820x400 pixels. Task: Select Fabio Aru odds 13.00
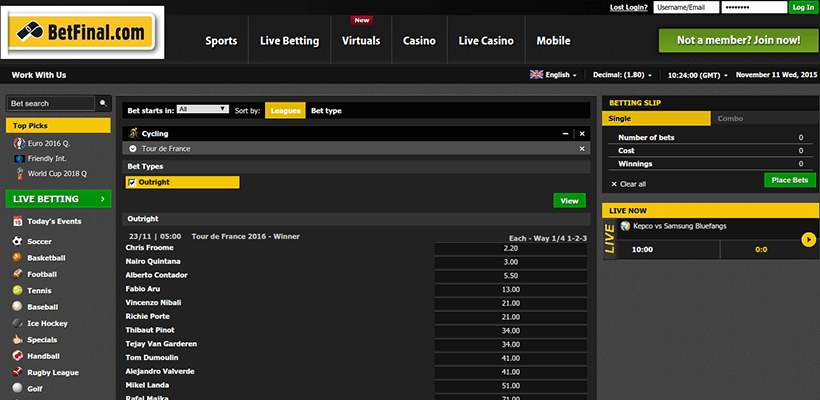coord(510,289)
